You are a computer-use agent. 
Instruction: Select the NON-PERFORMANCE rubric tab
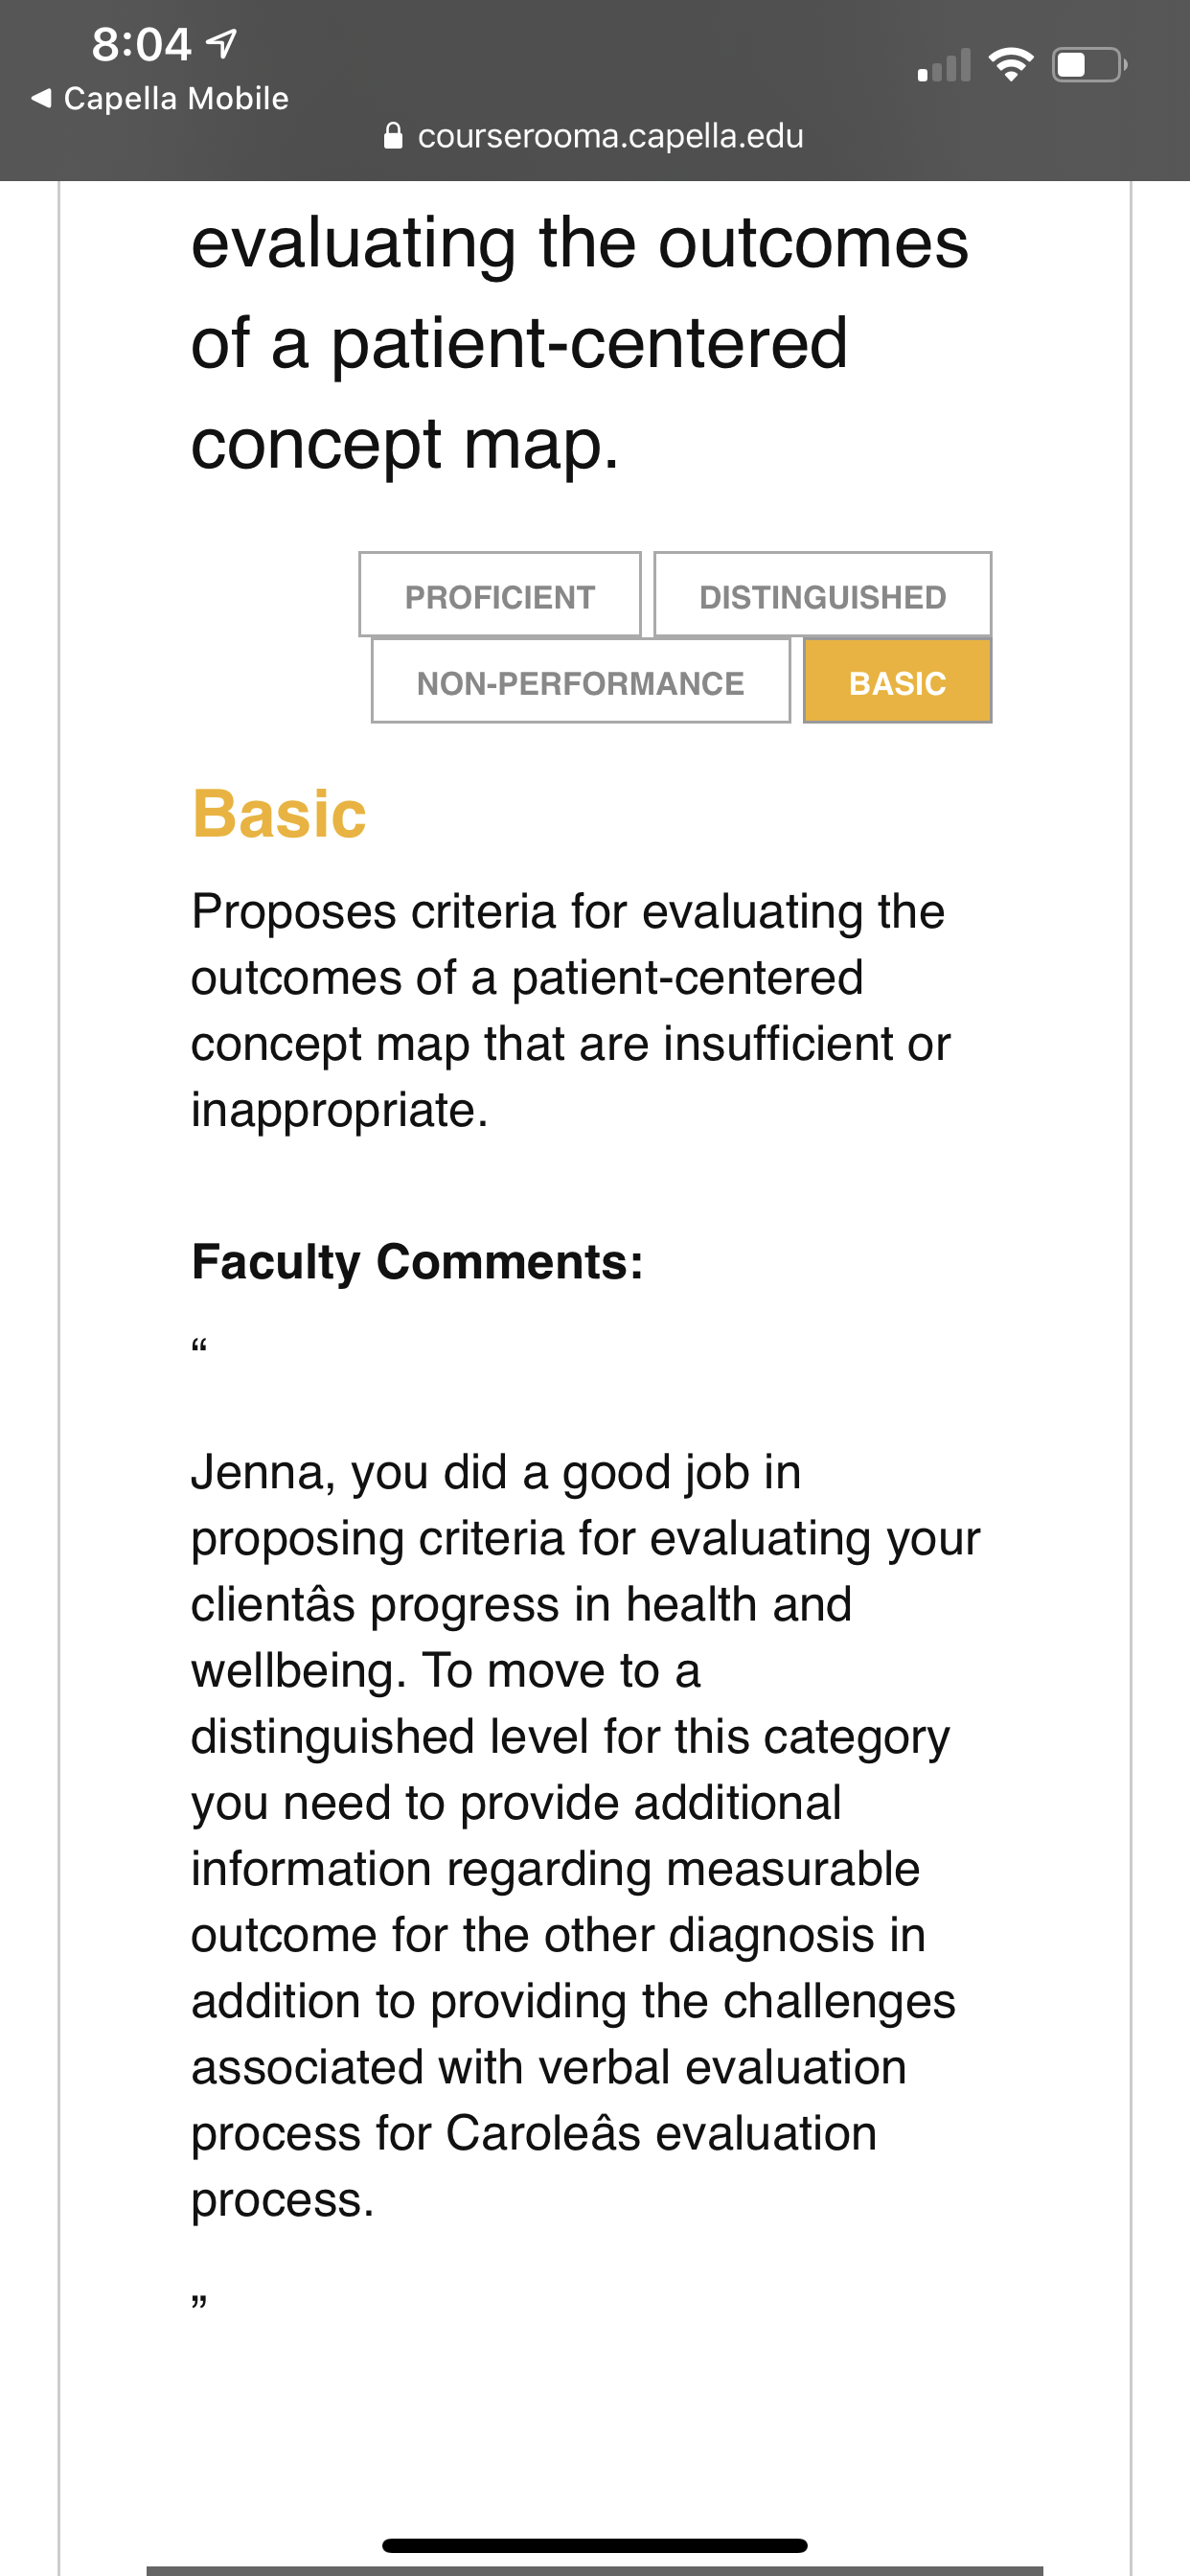[x=580, y=681]
